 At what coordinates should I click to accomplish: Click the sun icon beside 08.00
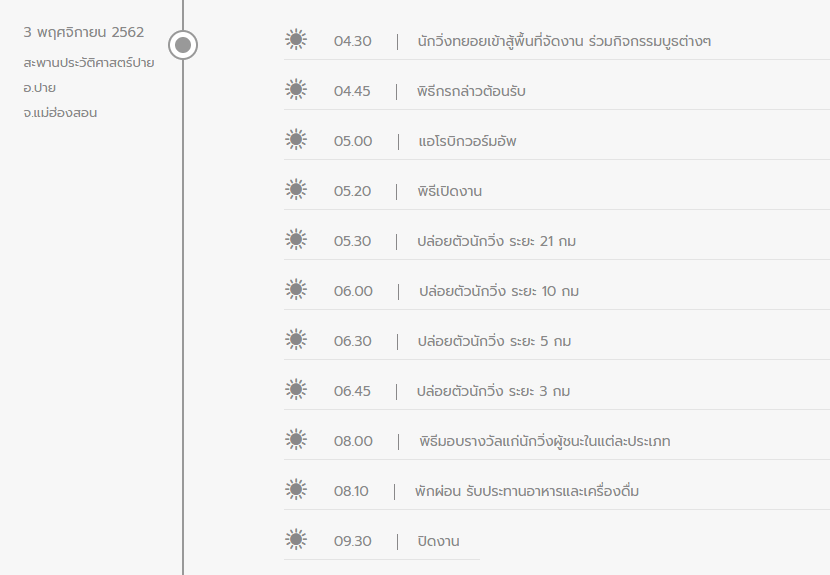(x=296, y=439)
